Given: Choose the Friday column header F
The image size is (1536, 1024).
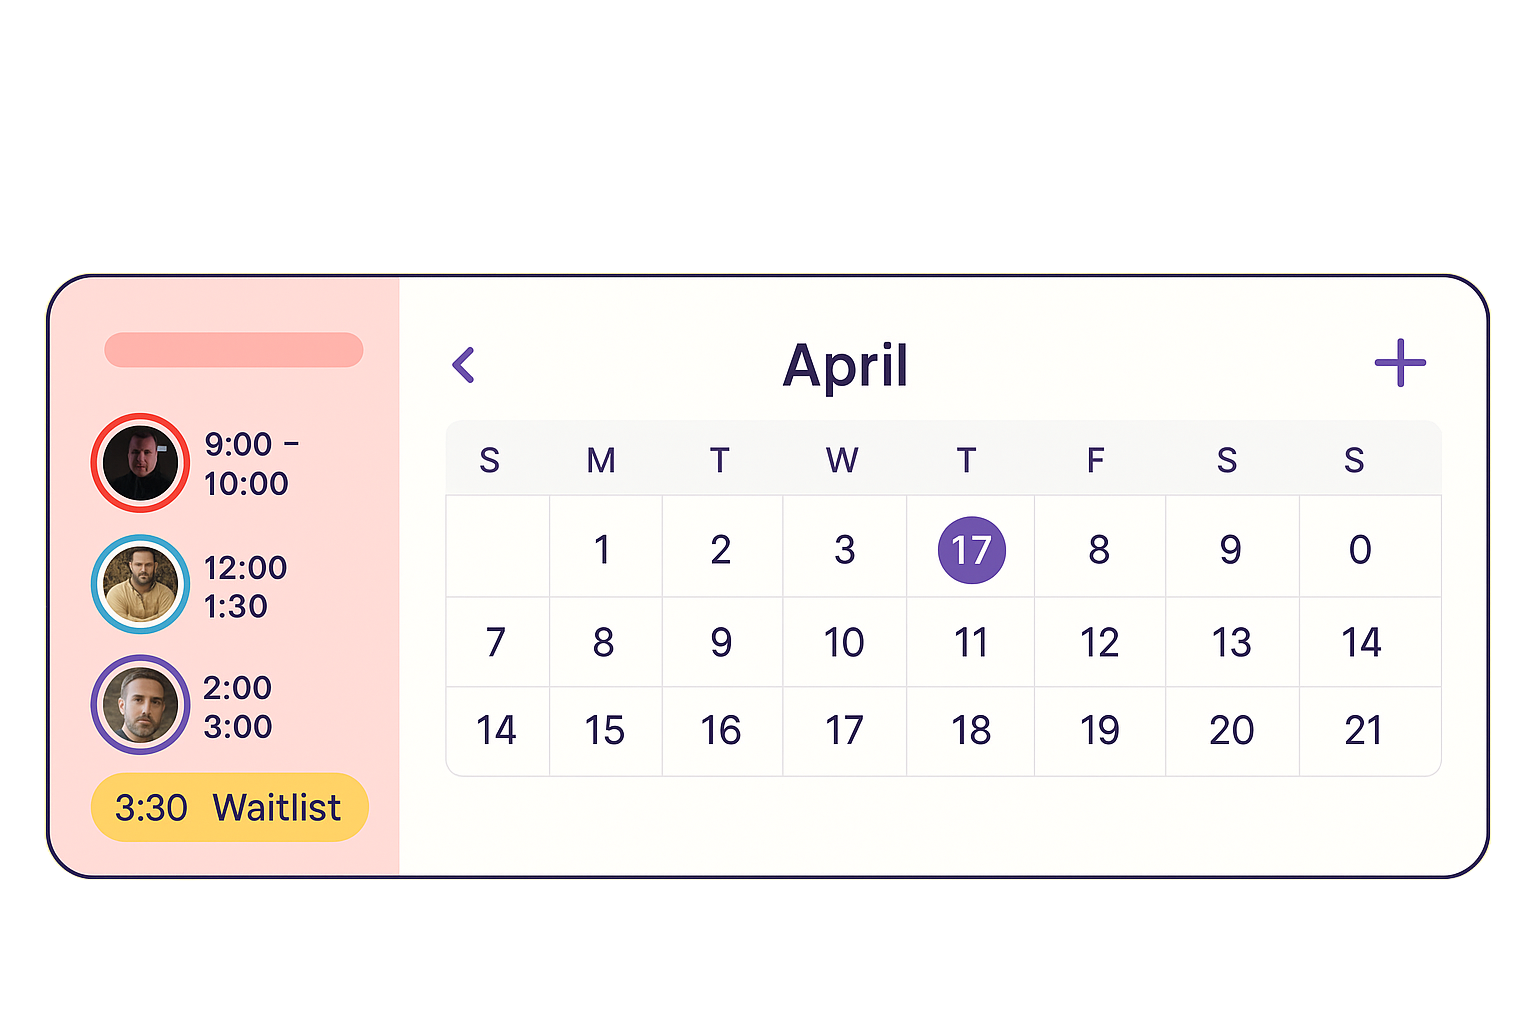Looking at the screenshot, I should (1096, 460).
